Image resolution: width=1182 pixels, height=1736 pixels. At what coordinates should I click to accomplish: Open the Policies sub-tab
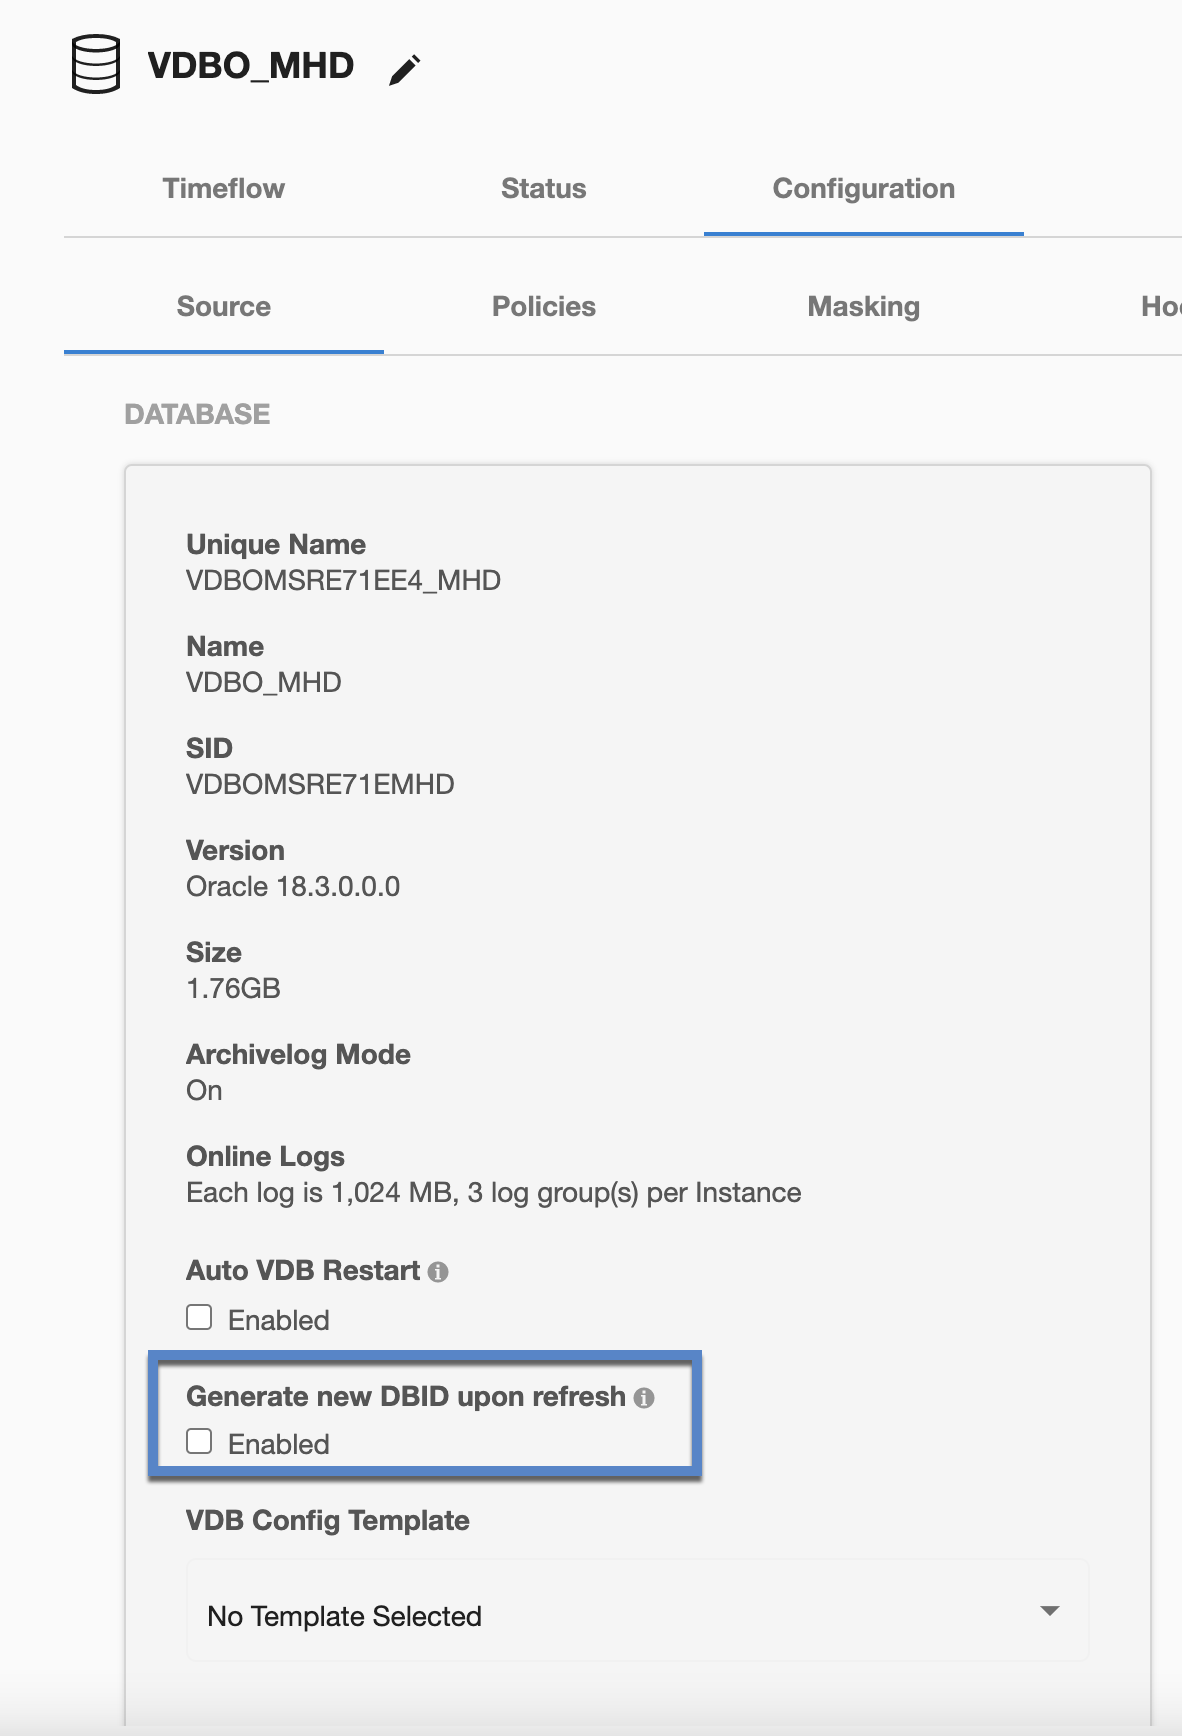click(x=543, y=307)
